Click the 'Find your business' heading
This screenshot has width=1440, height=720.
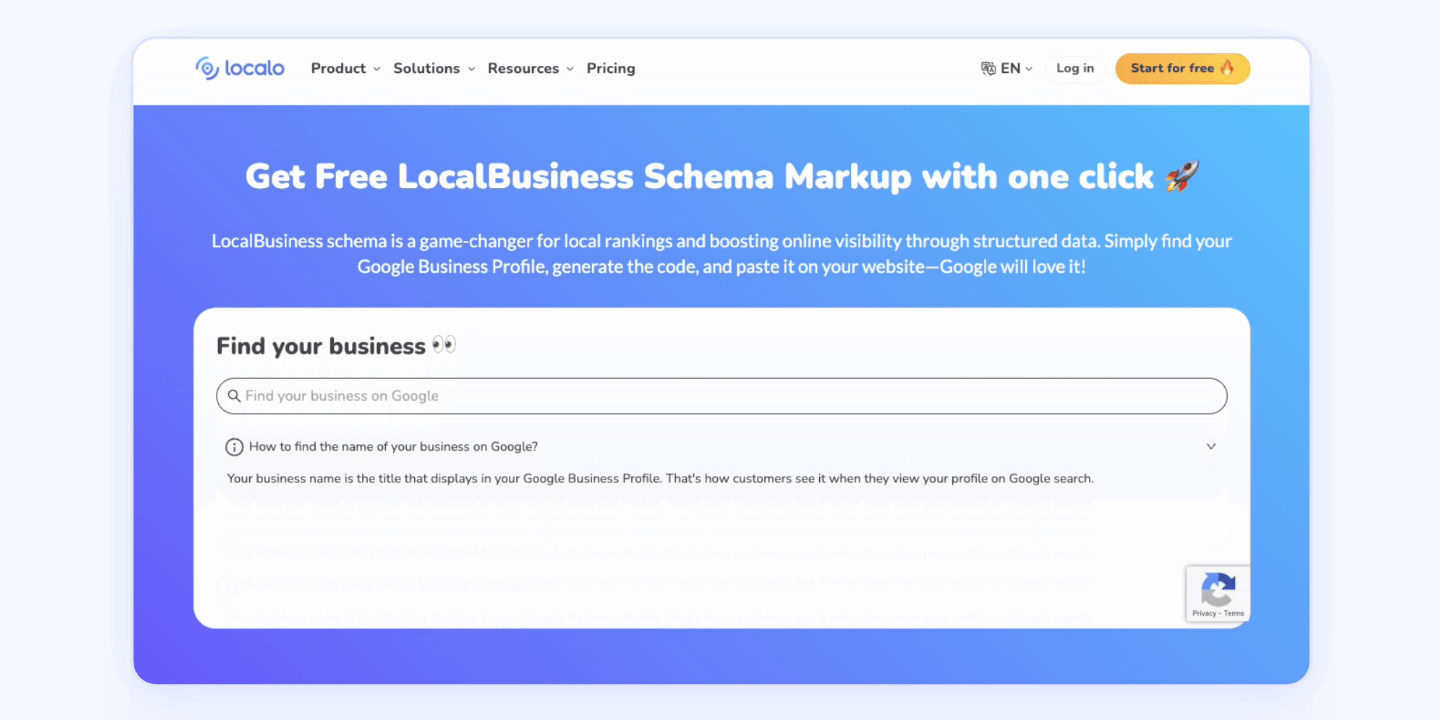coord(336,346)
